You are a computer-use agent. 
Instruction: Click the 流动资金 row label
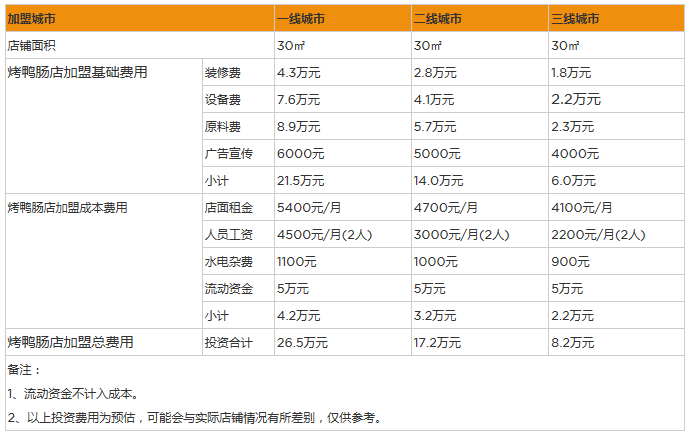[229, 289]
